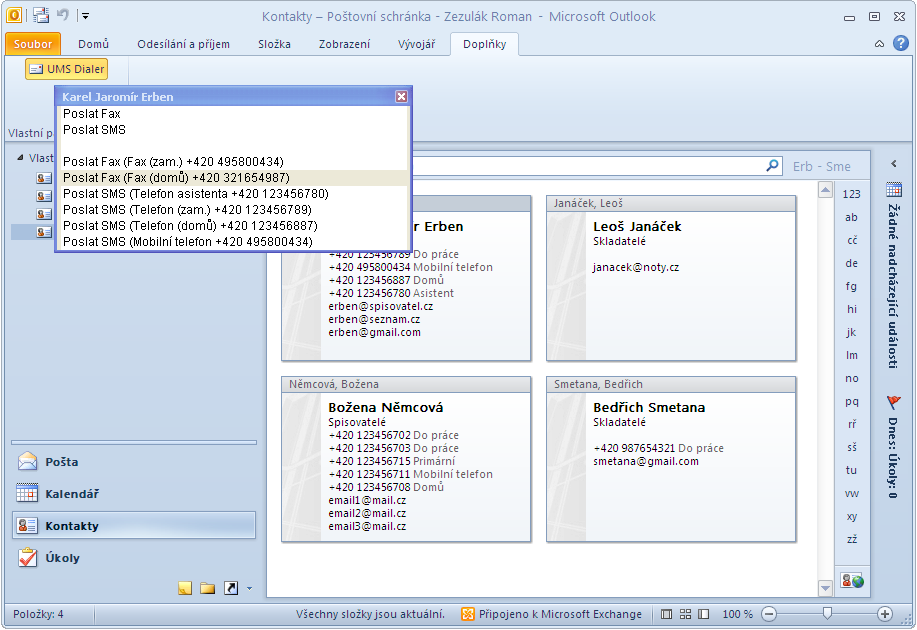The height and width of the screenshot is (630, 917).
Task: Select the Doplňky ribbon tab
Action: (x=484, y=44)
